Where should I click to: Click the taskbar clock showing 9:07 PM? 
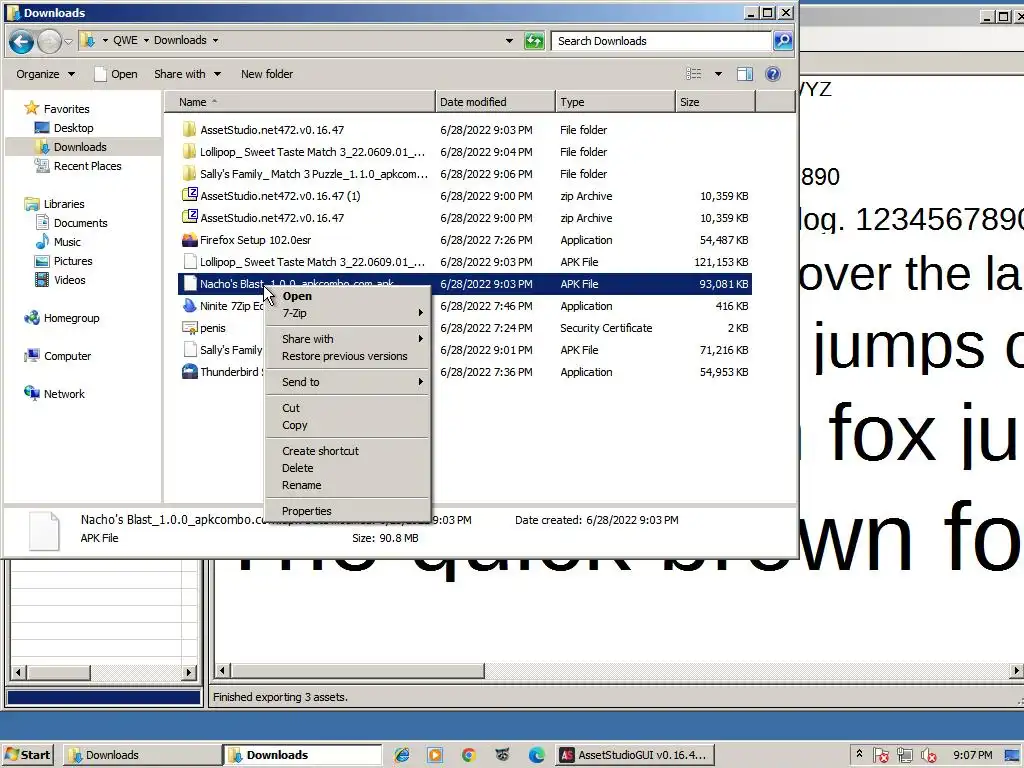point(972,755)
